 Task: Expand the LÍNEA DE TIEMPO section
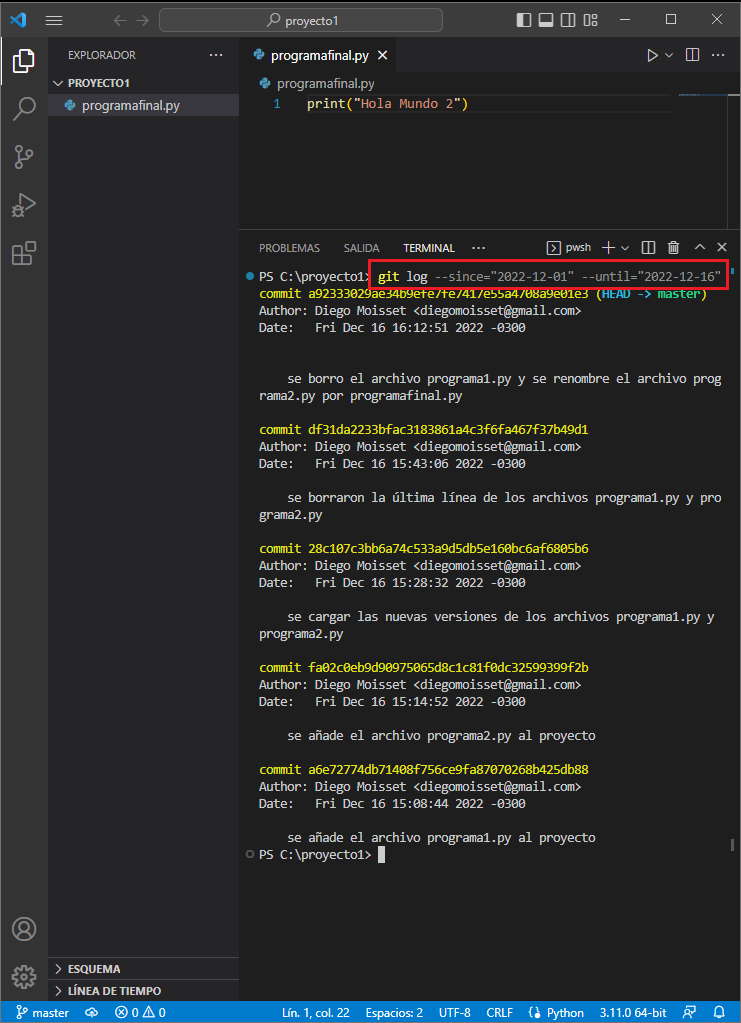point(144,990)
